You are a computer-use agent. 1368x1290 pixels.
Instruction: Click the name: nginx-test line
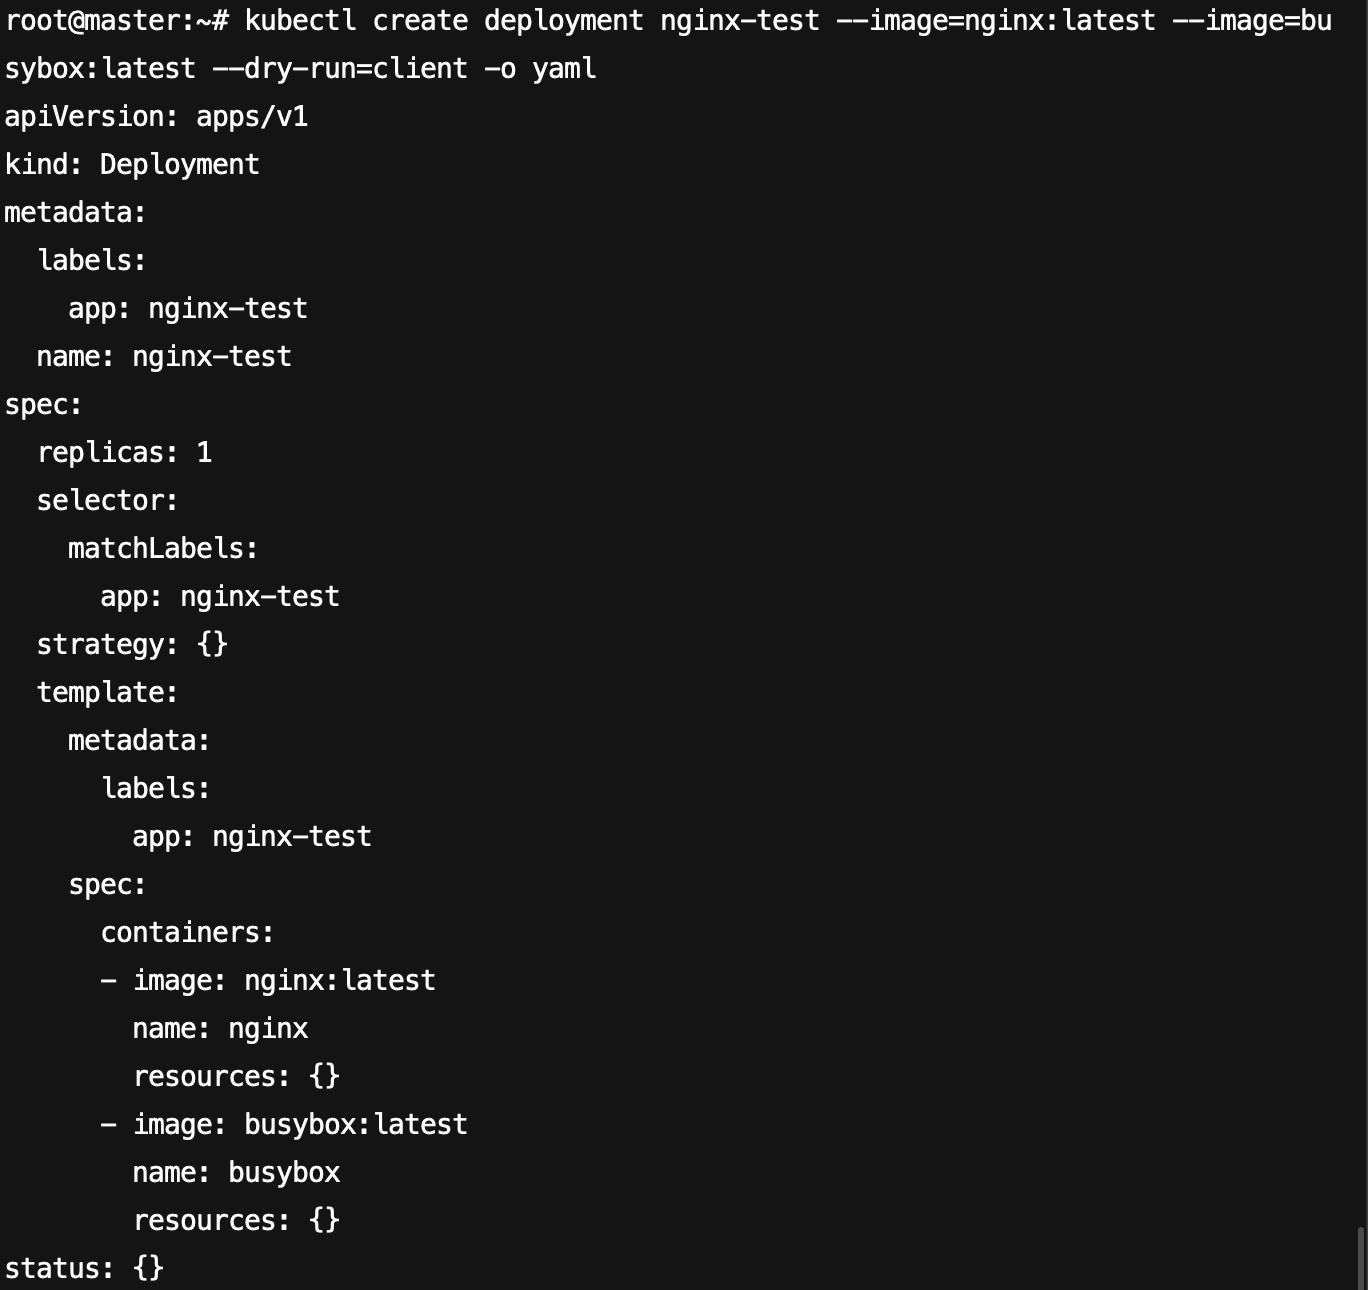(164, 357)
